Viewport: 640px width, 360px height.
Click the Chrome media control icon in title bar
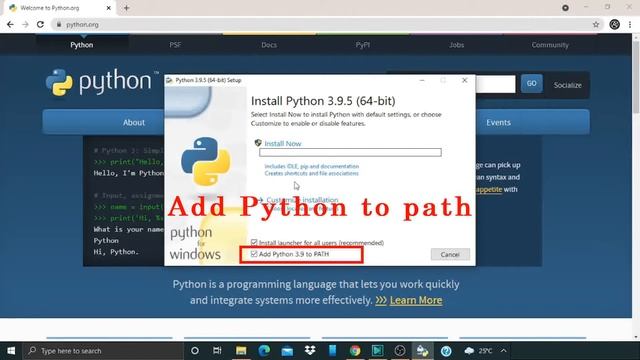tap(565, 8)
